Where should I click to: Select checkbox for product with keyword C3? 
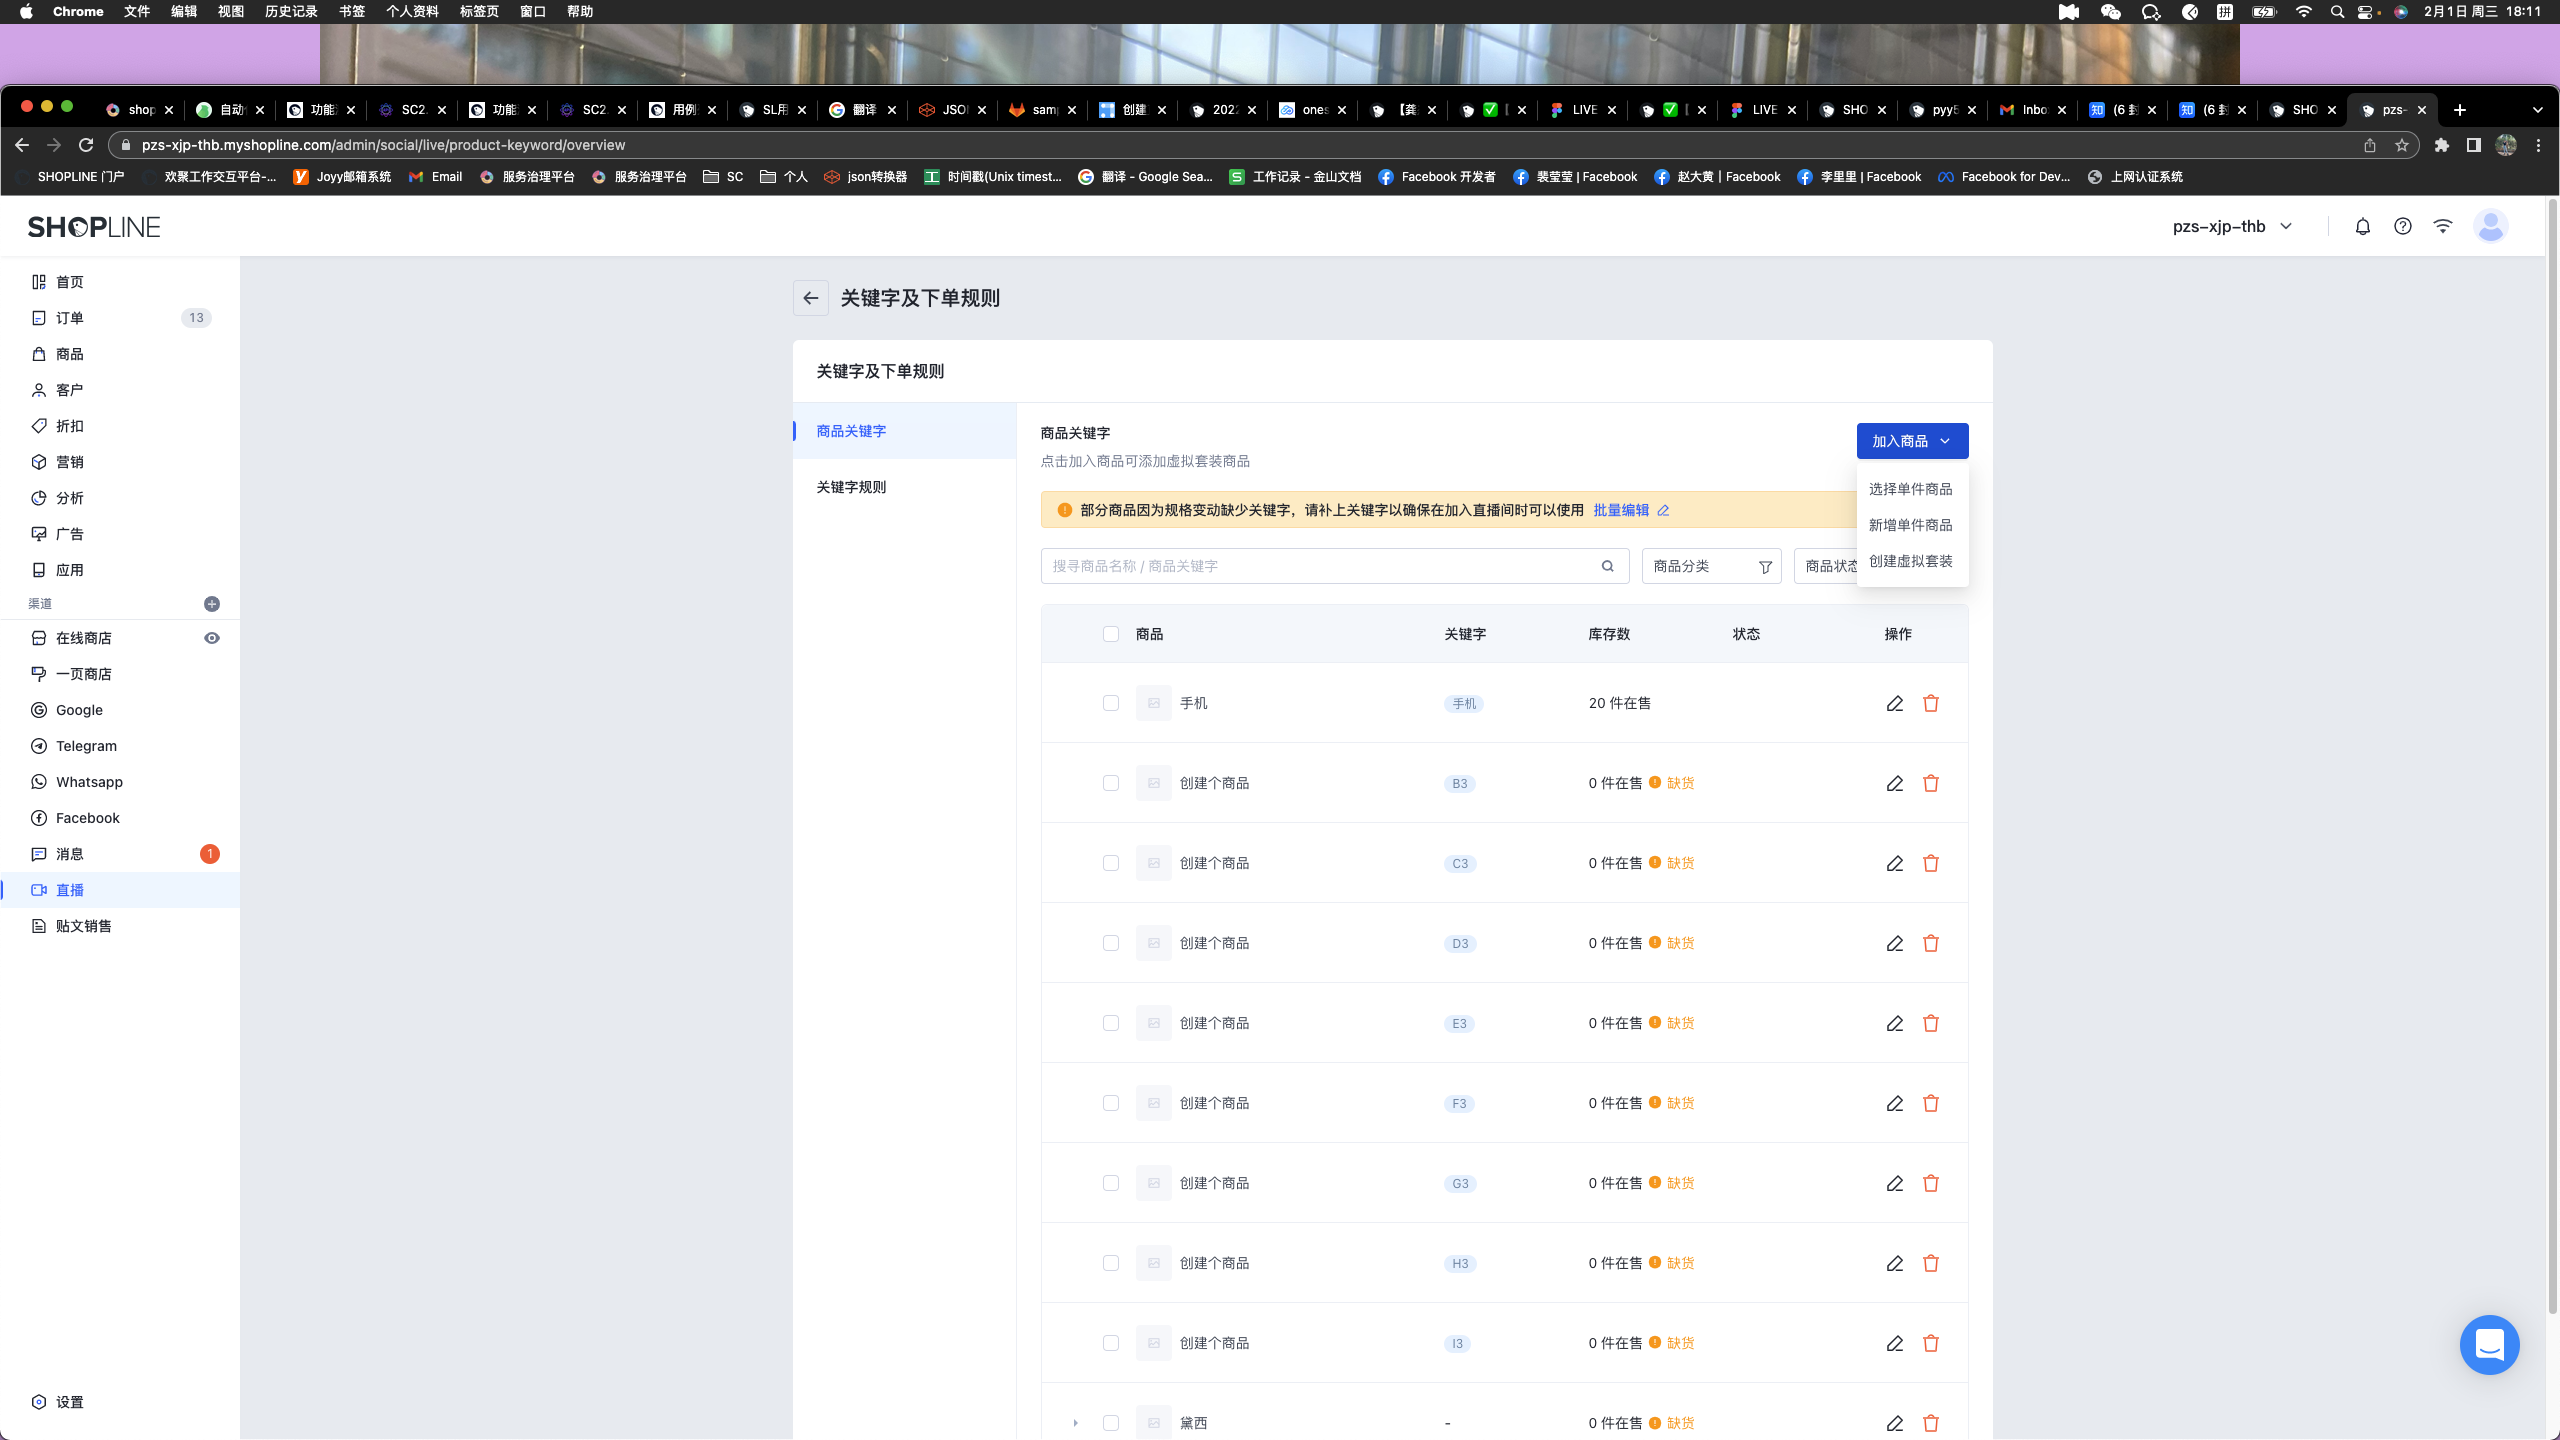pyautogui.click(x=1110, y=863)
